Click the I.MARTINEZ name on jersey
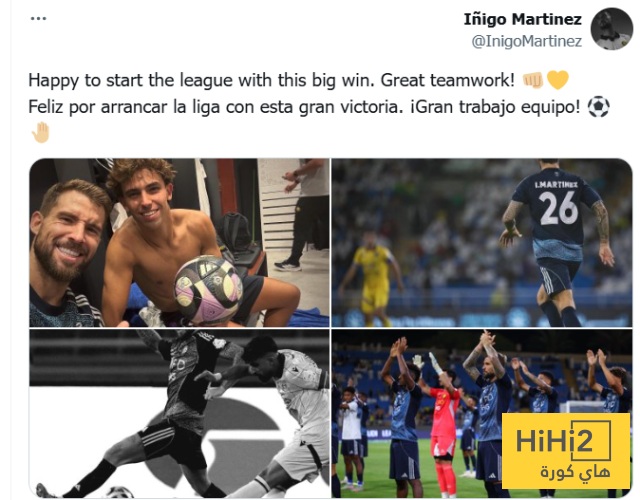This screenshot has width=640, height=500. [x=556, y=184]
